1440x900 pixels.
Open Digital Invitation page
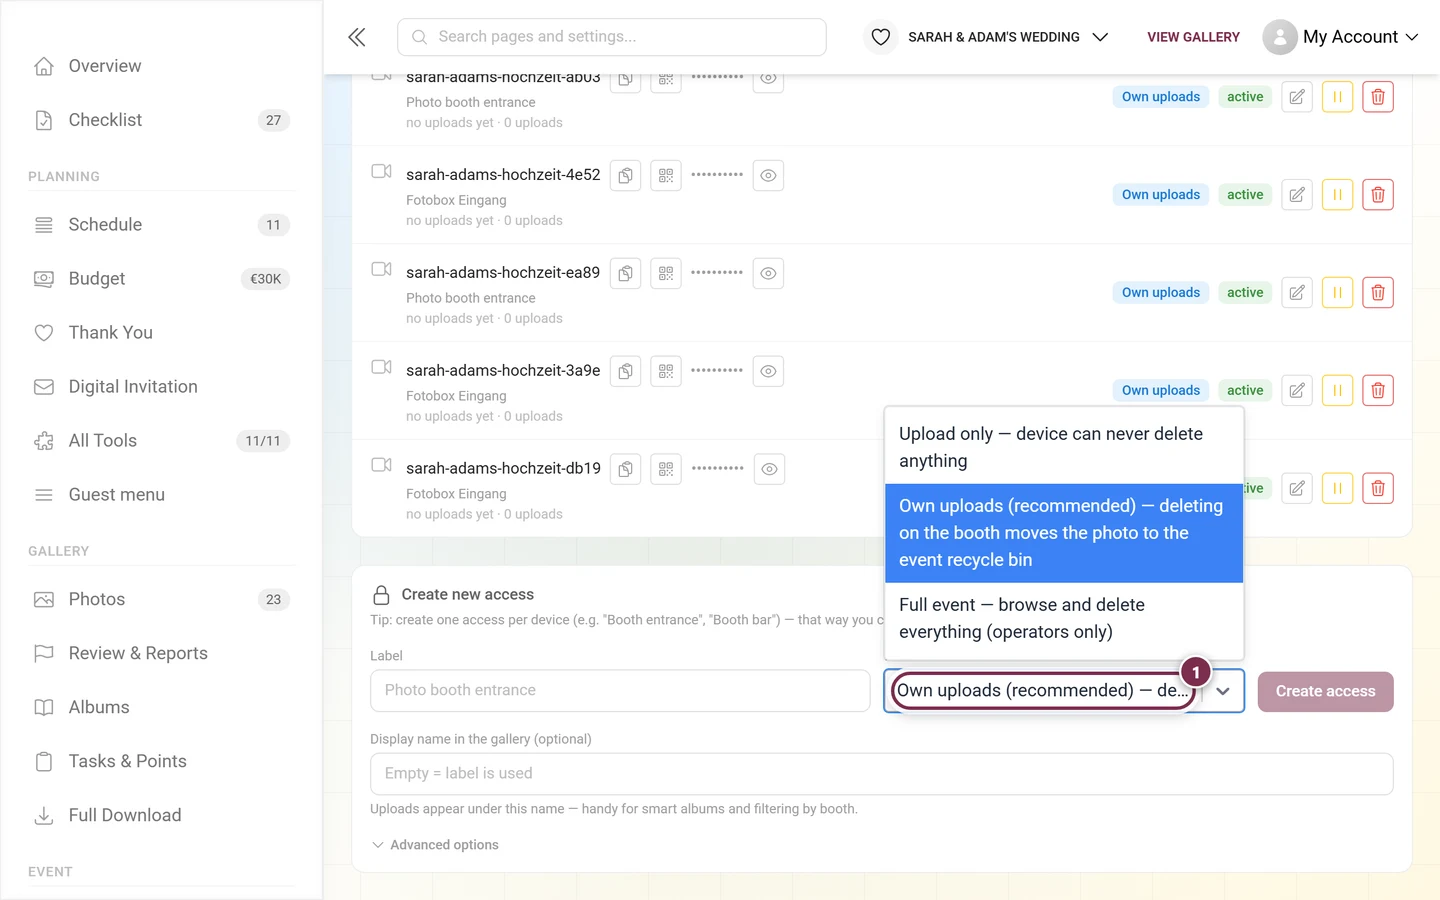click(x=161, y=387)
